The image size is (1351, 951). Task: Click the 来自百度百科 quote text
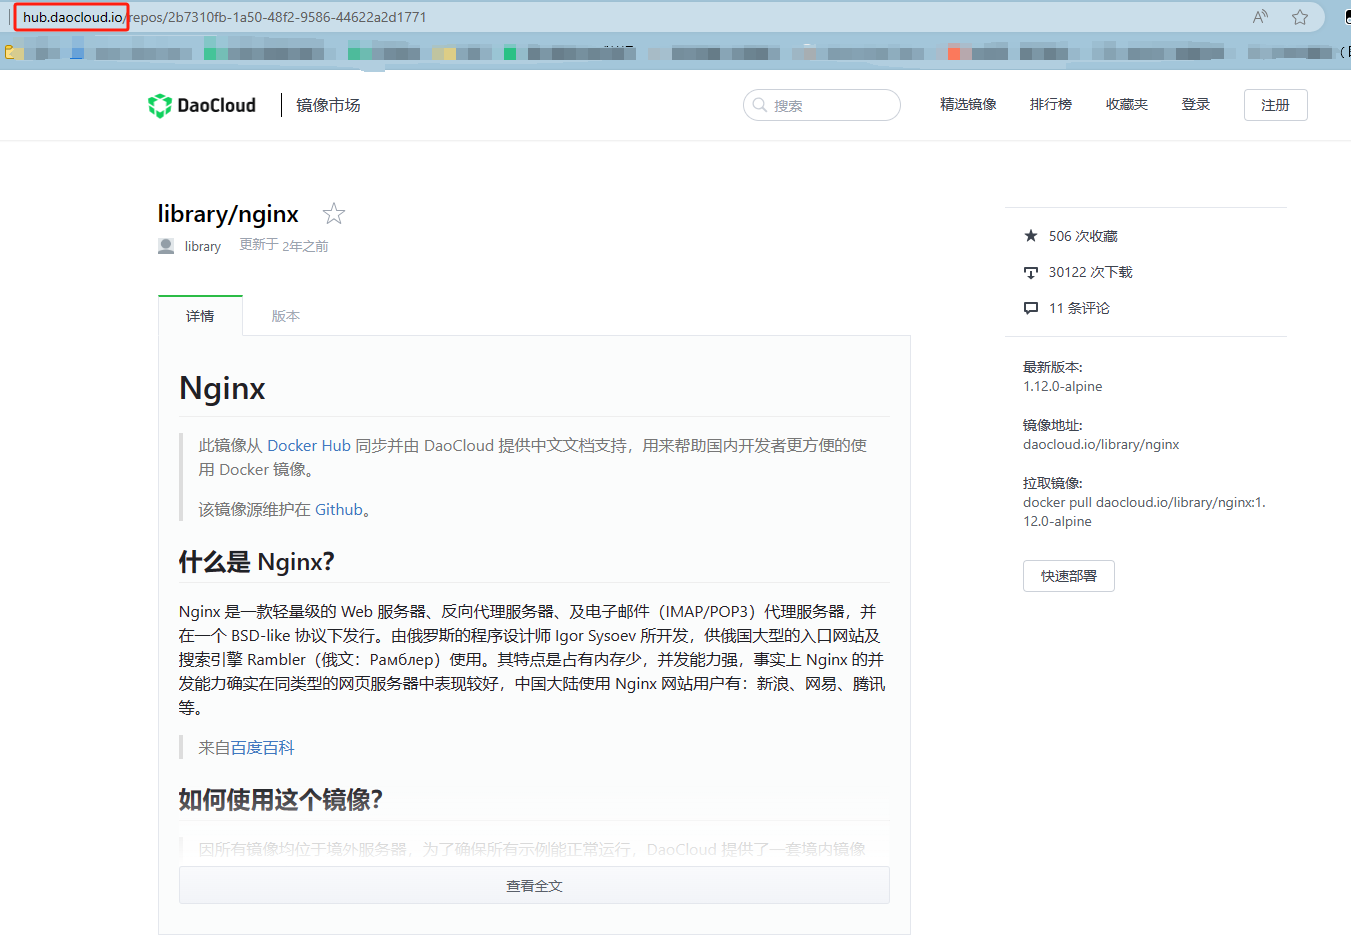click(x=246, y=748)
